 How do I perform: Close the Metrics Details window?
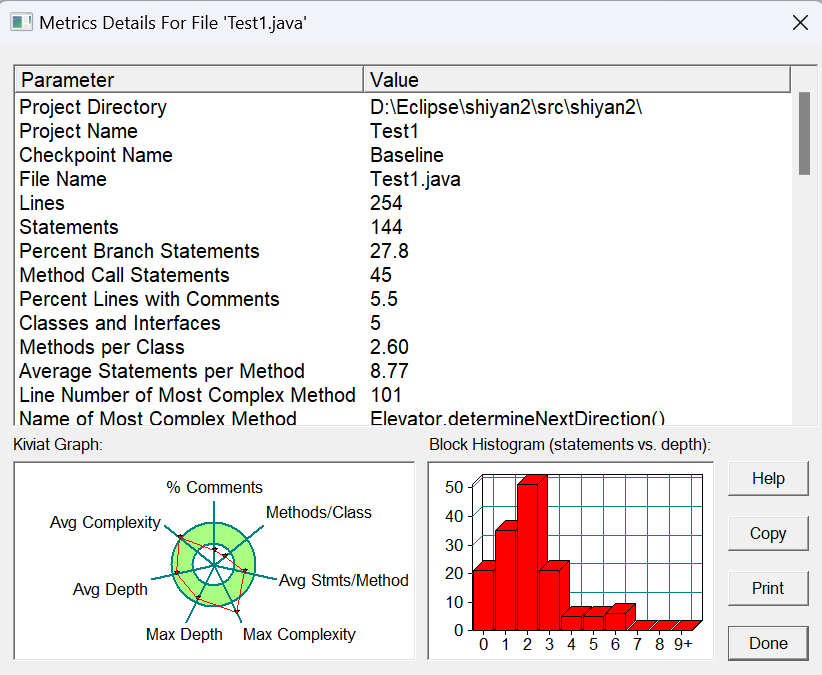(x=800, y=23)
